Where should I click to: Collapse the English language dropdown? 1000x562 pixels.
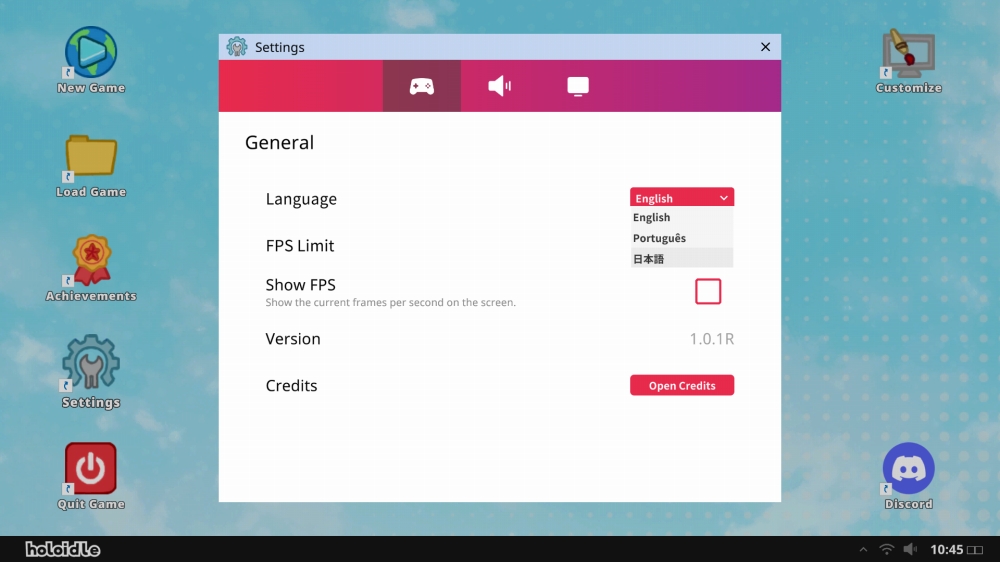[682, 198]
